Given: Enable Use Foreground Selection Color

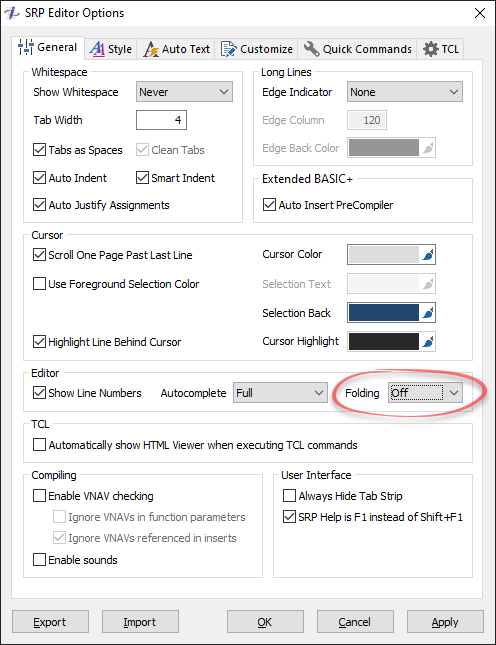Looking at the screenshot, I should point(39,284).
